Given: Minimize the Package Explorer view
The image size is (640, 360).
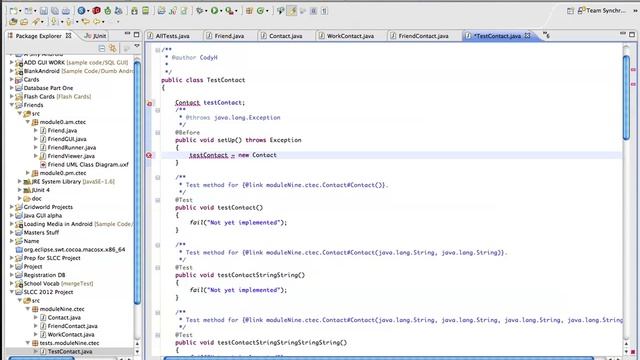Looking at the screenshot, I should point(127,34).
